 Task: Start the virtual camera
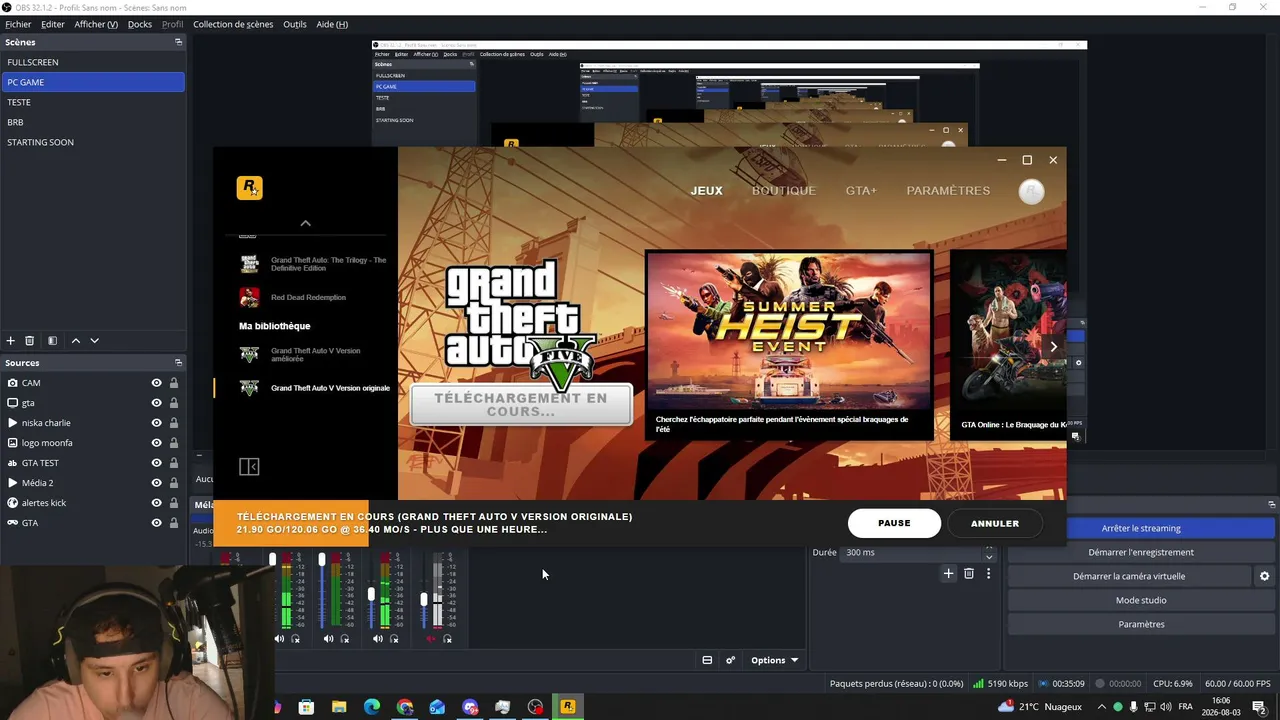point(1129,576)
